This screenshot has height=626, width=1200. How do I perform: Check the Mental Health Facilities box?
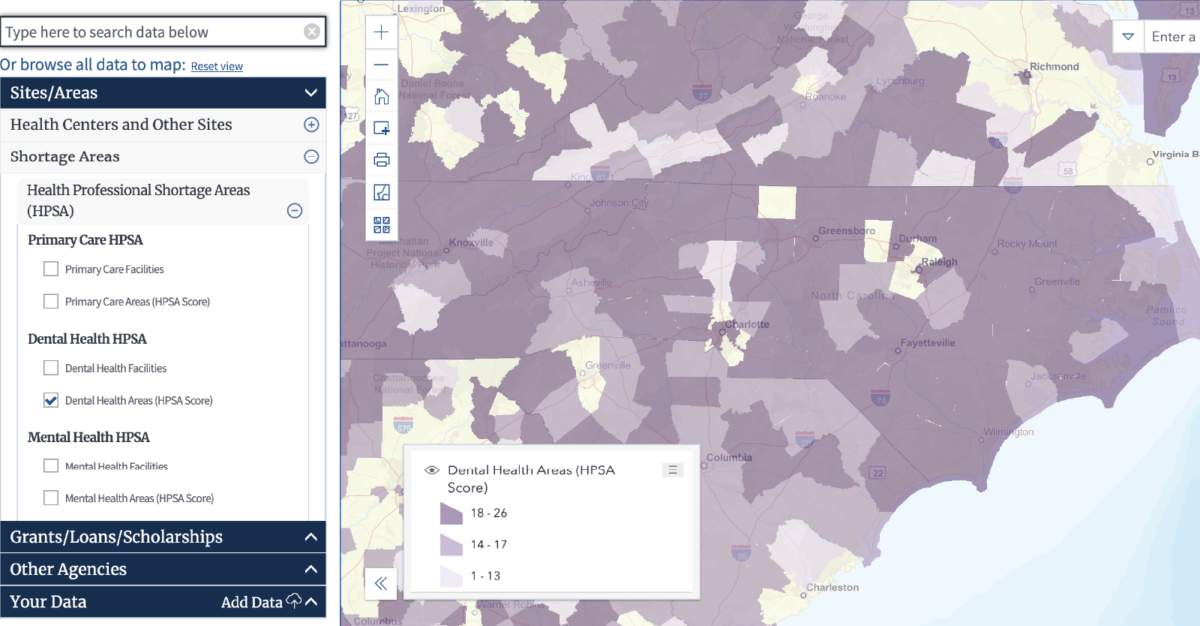51,466
